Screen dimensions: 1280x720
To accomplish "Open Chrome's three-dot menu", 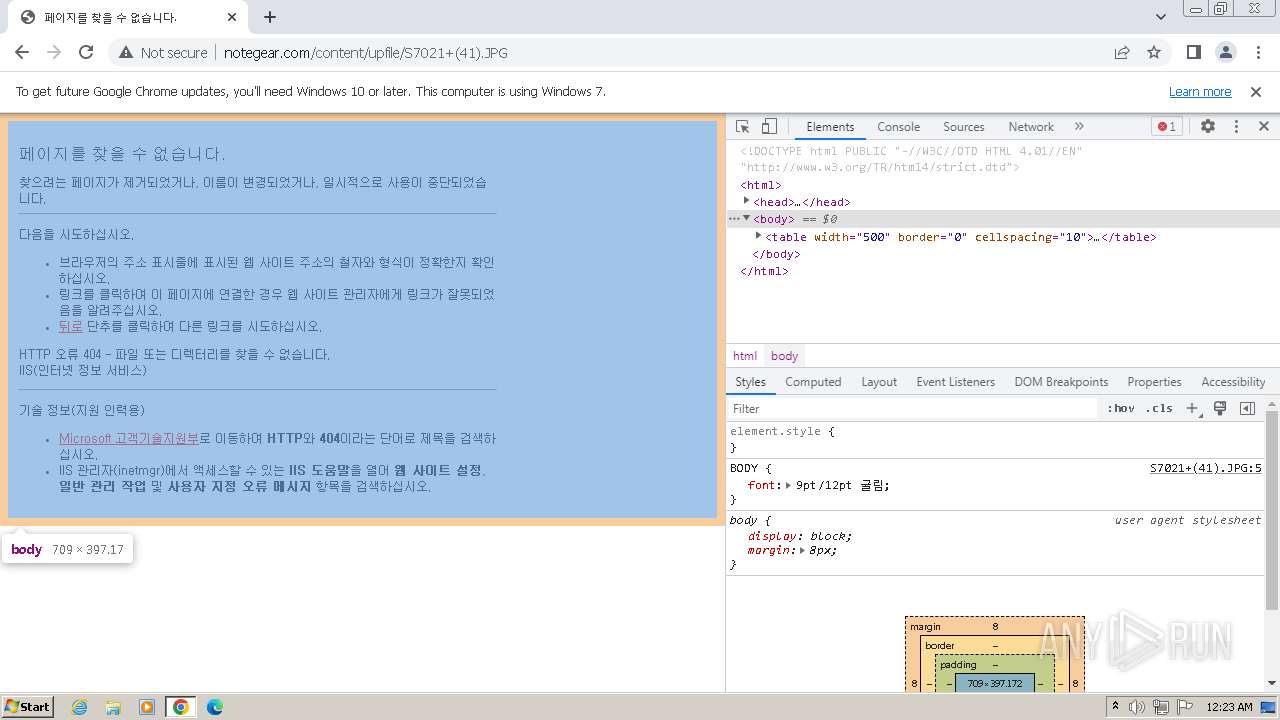I will (1258, 52).
